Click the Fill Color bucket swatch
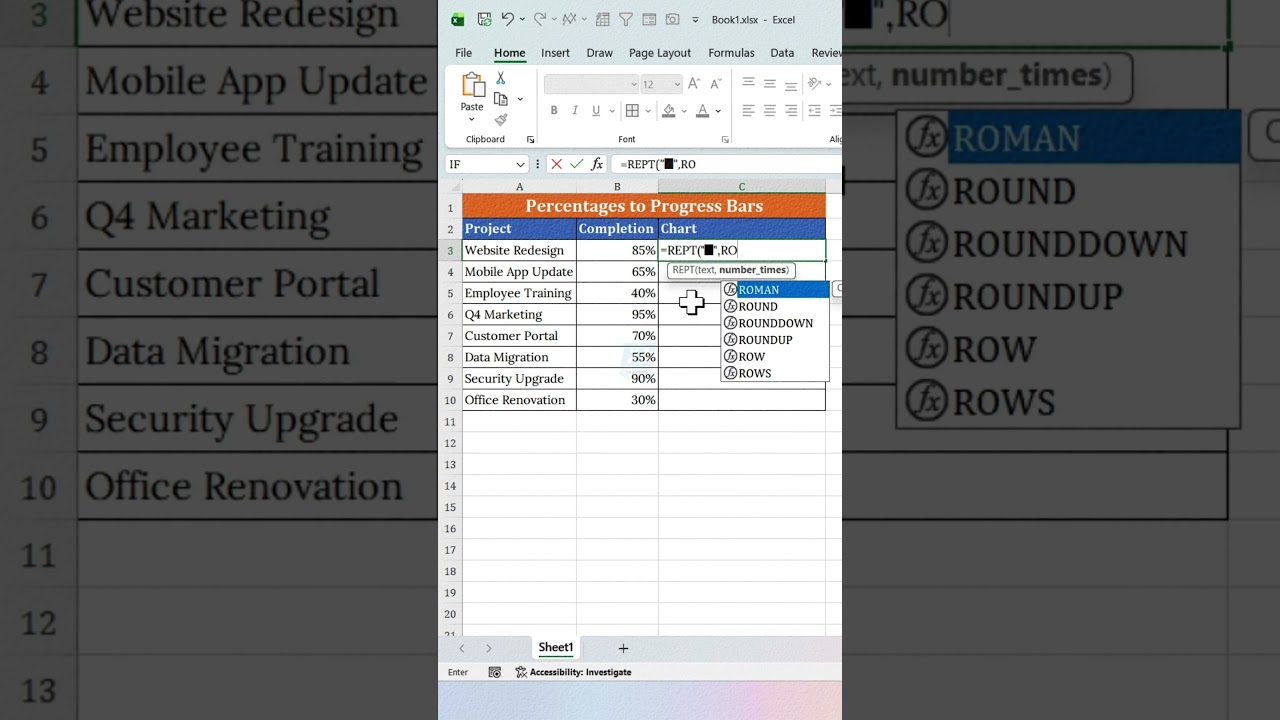This screenshot has width=1280, height=720. [669, 111]
